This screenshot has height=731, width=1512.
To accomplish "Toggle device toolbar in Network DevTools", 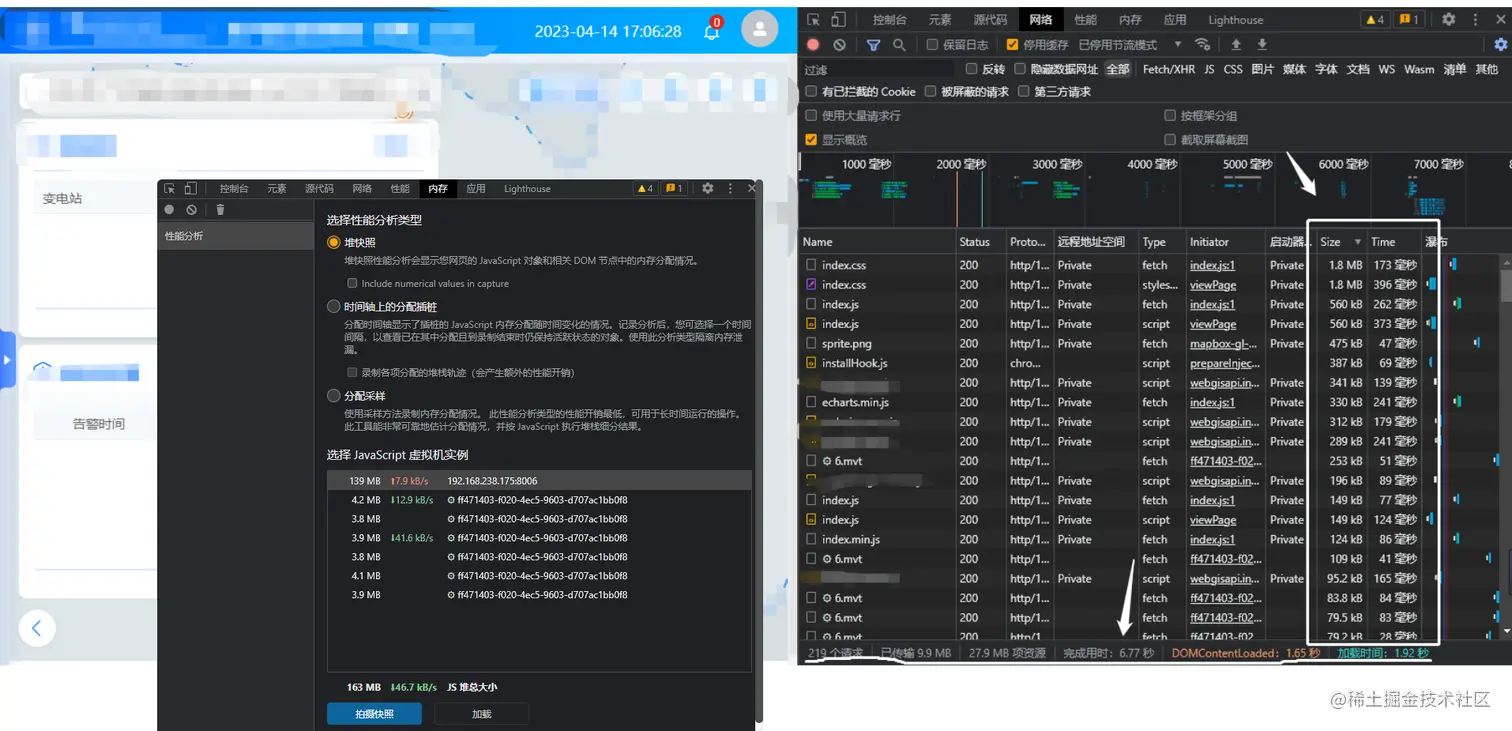I will click(x=838, y=20).
